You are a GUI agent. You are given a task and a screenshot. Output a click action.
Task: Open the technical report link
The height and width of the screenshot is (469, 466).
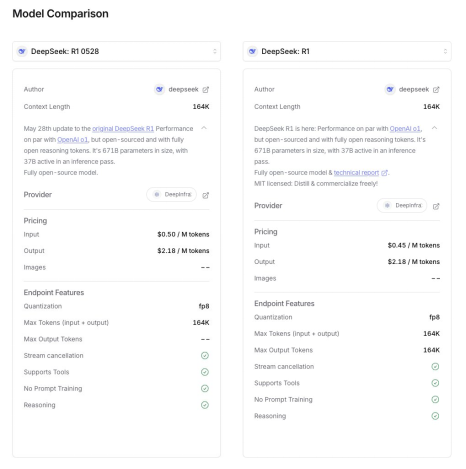tap(356, 173)
